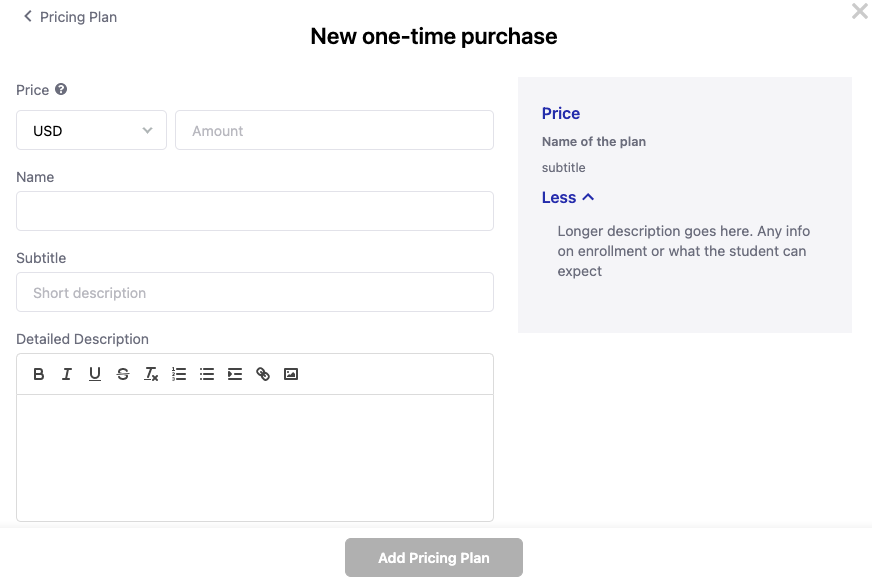The image size is (872, 584).
Task: Insert a hyperlink in the description
Action: (263, 374)
